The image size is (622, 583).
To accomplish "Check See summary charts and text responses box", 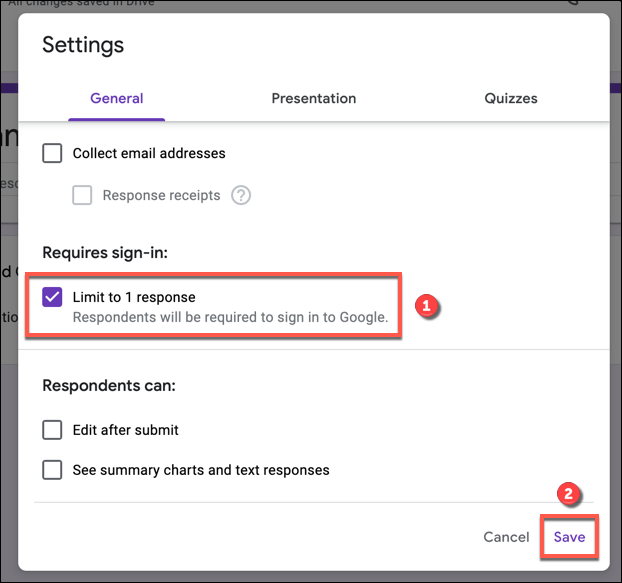I will coord(53,470).
